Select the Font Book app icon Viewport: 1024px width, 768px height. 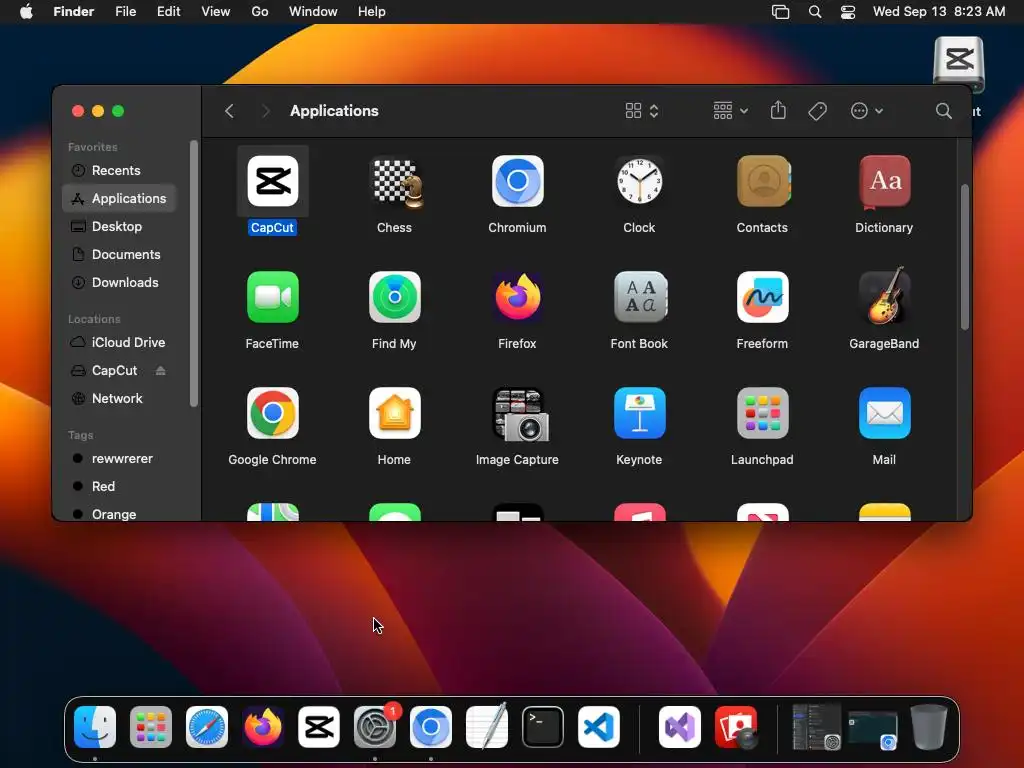639,297
